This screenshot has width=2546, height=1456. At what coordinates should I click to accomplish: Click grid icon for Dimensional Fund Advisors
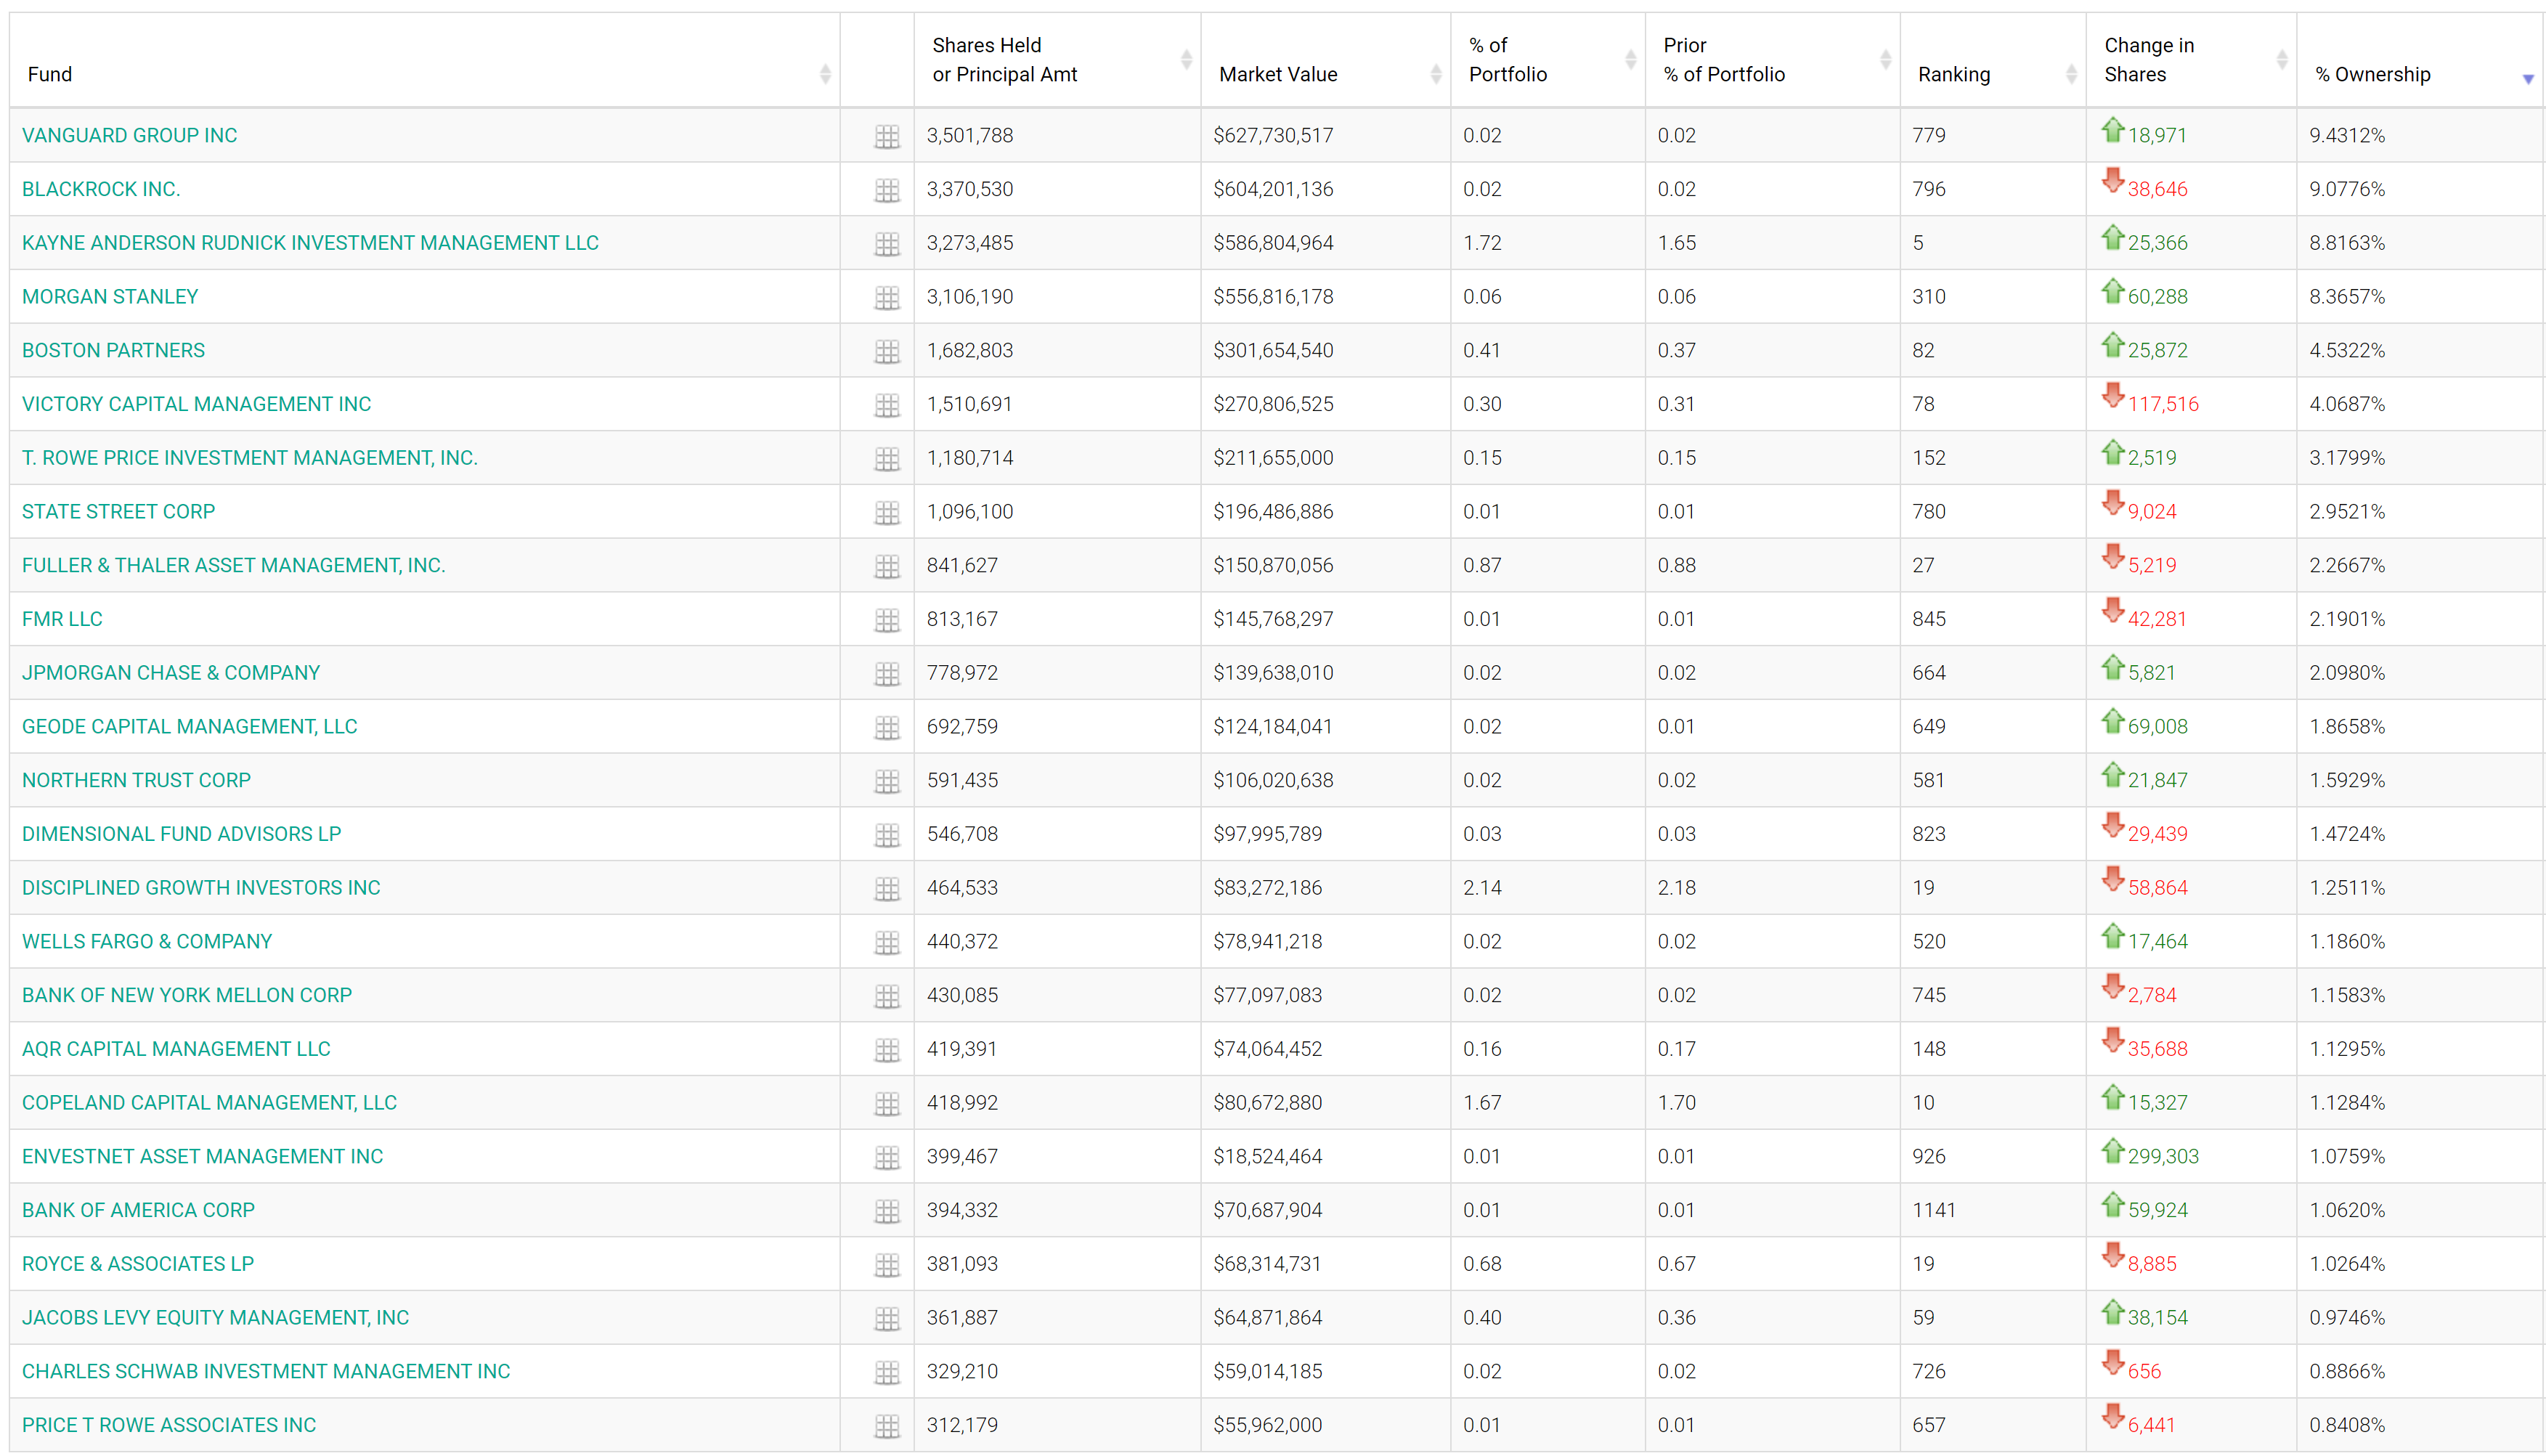pos(887,835)
